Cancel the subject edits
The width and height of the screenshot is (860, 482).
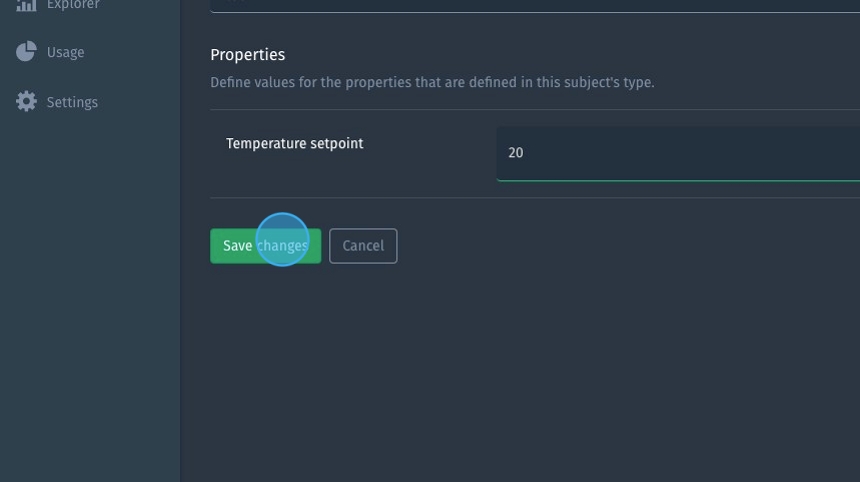[363, 246]
